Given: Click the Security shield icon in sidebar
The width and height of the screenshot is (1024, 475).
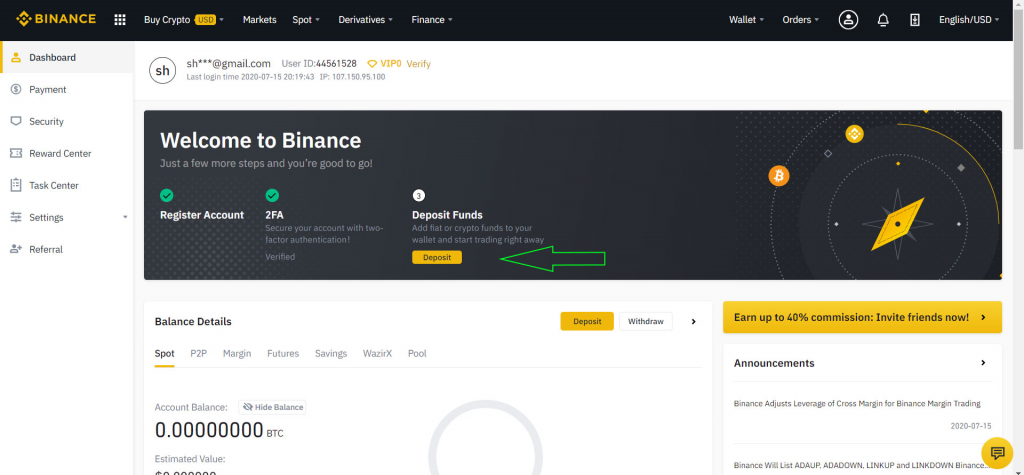Looking at the screenshot, I should click(x=16, y=122).
